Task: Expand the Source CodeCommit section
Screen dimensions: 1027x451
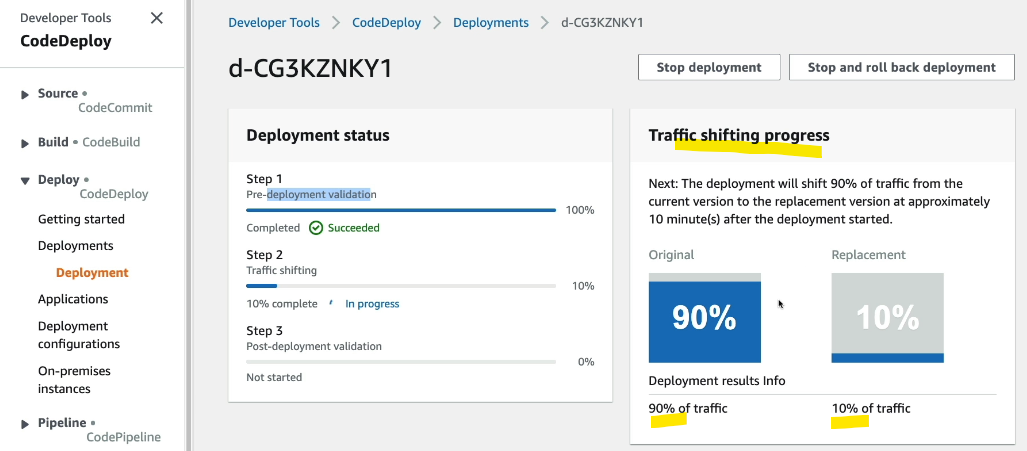Action: pos(25,94)
